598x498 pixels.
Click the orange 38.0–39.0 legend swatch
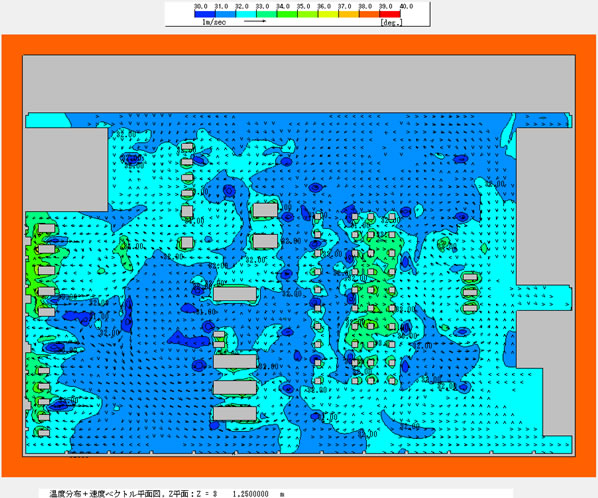[x=369, y=14]
